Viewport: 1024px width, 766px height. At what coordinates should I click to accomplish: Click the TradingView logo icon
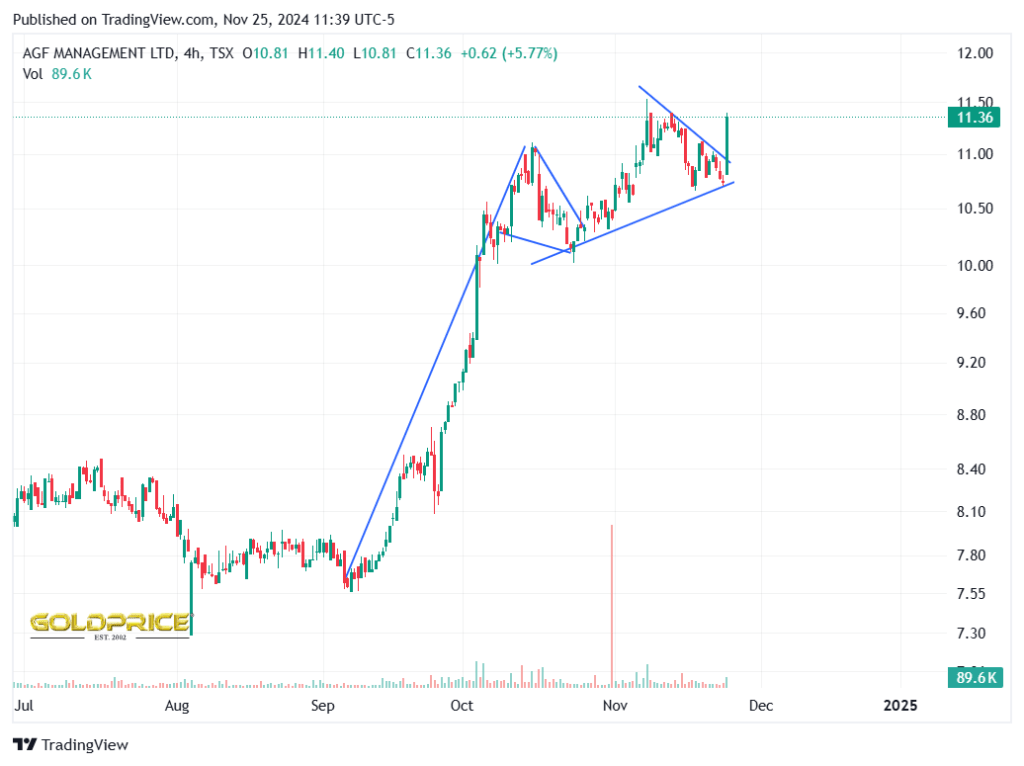[x=25, y=744]
